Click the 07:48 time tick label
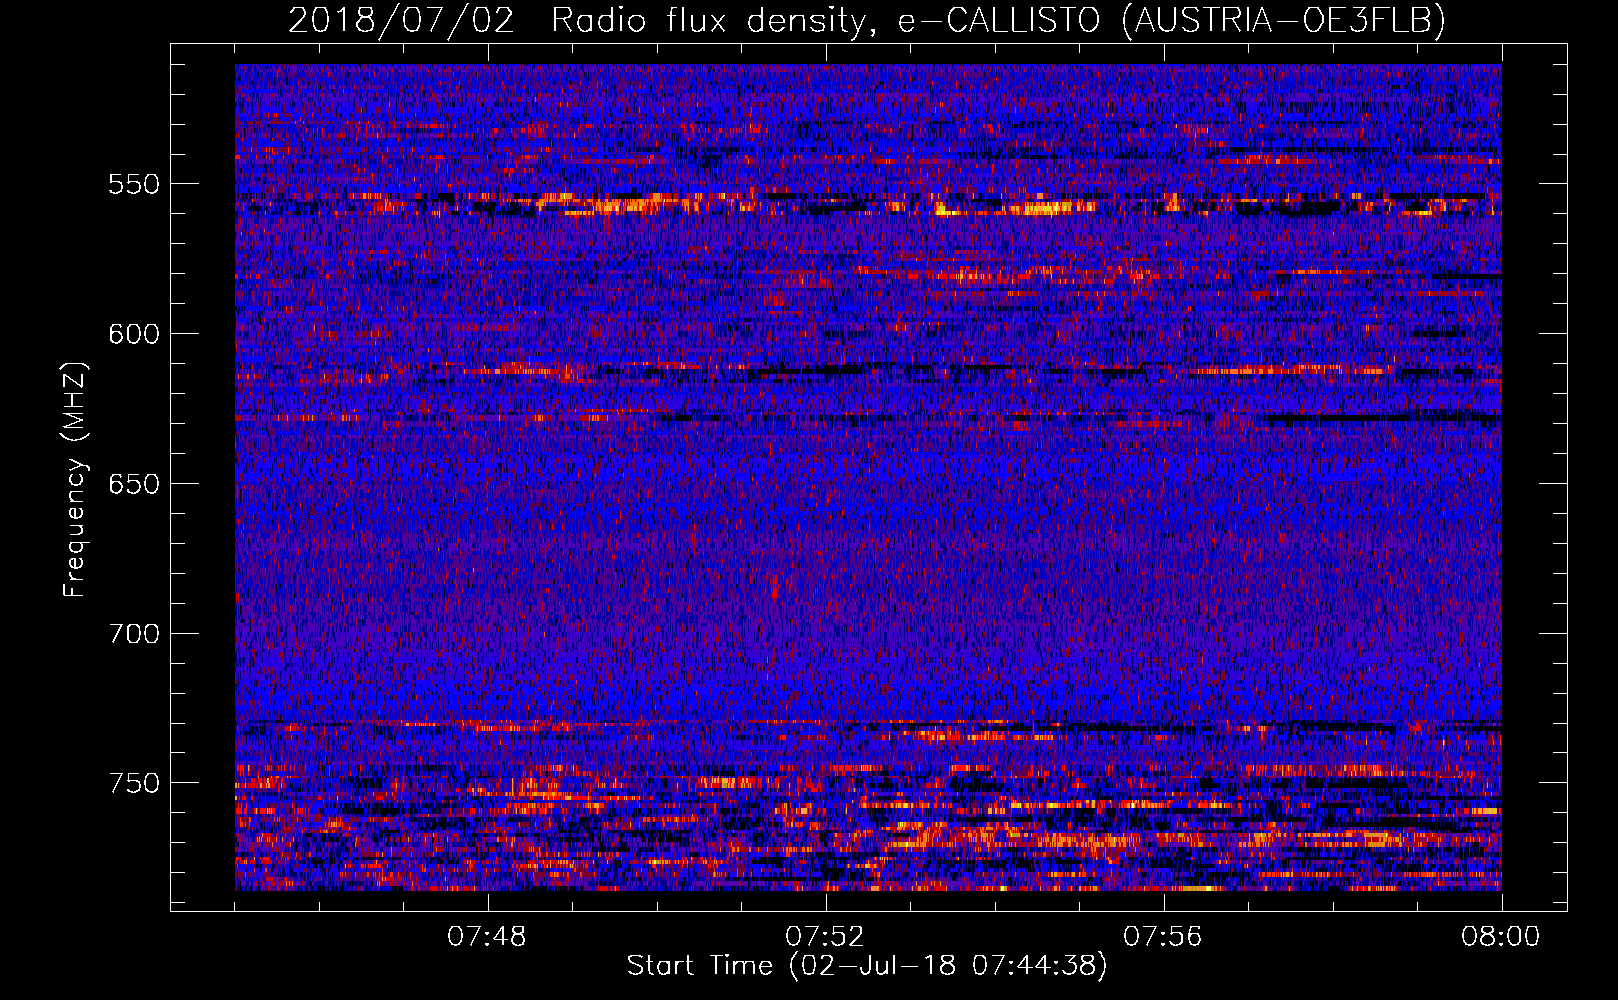The height and width of the screenshot is (1000, 1618). 487,937
